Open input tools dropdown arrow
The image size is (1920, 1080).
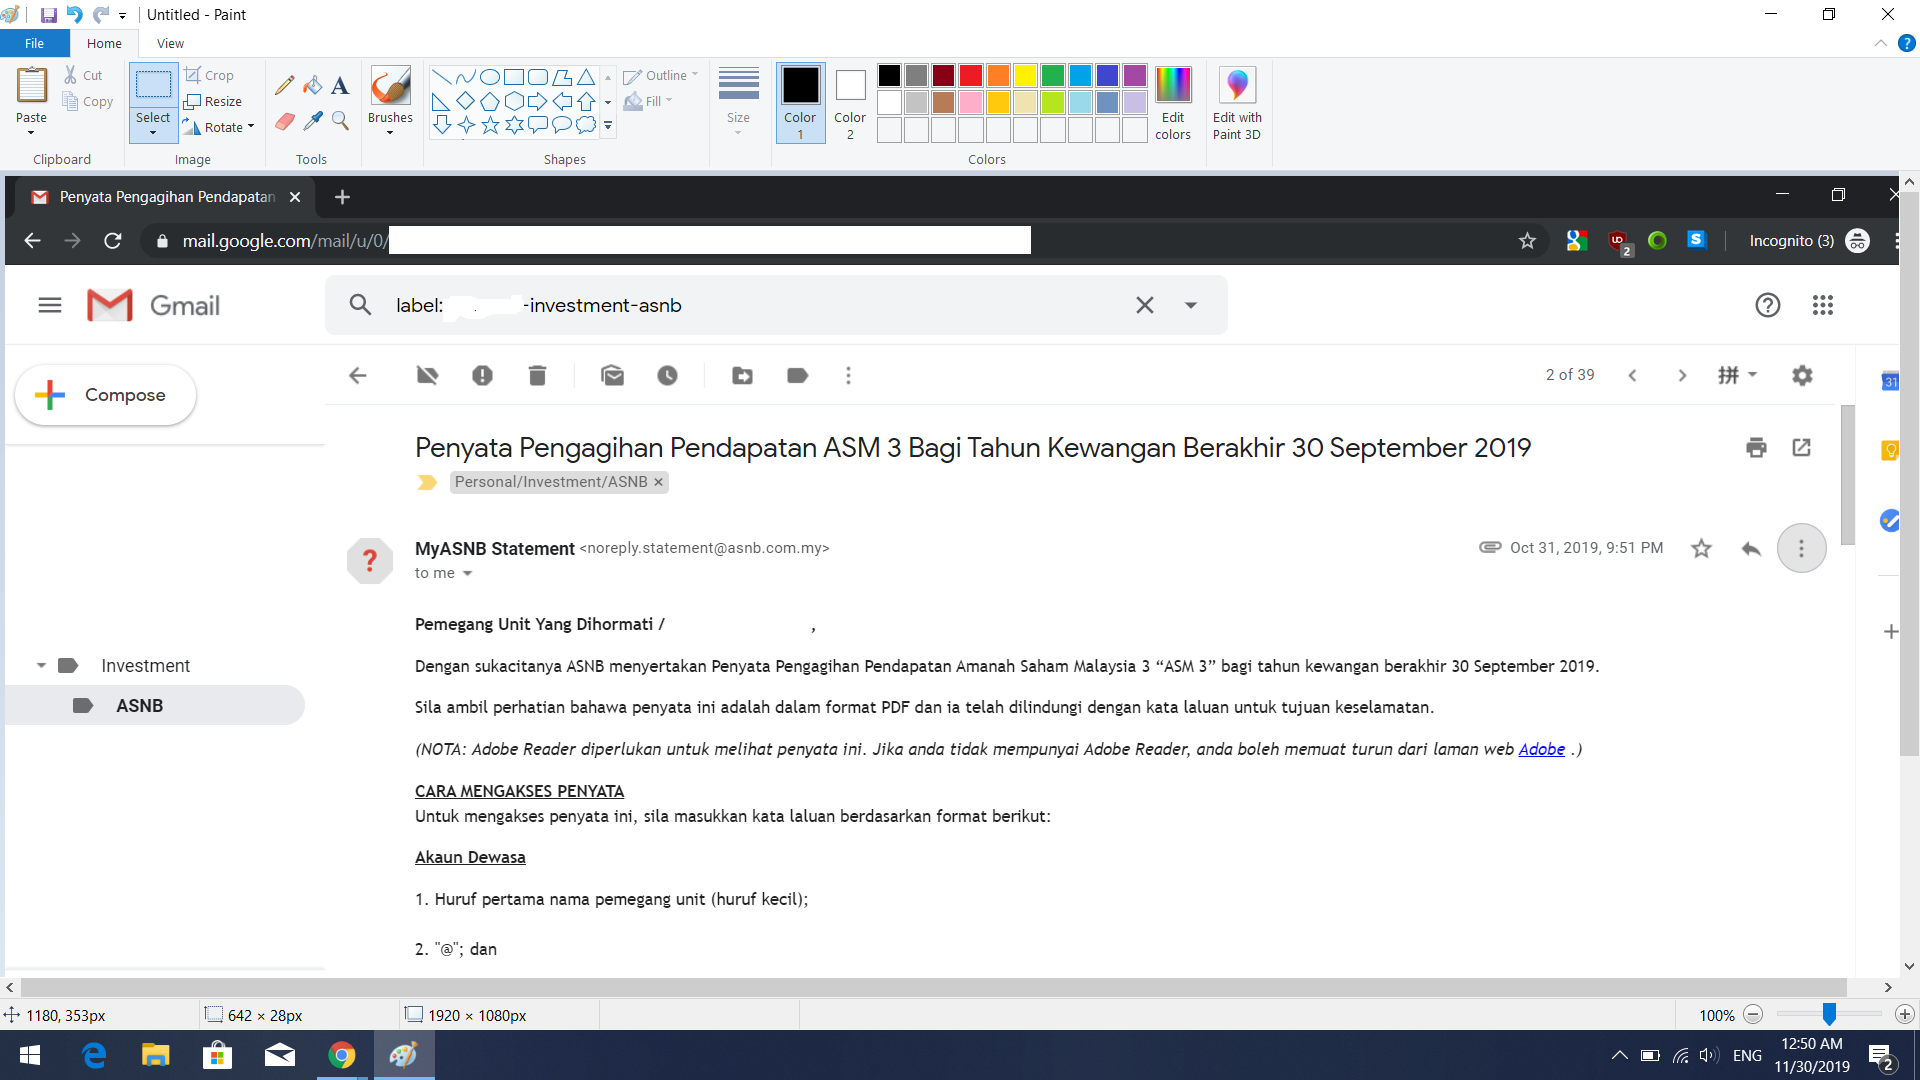pos(1753,375)
